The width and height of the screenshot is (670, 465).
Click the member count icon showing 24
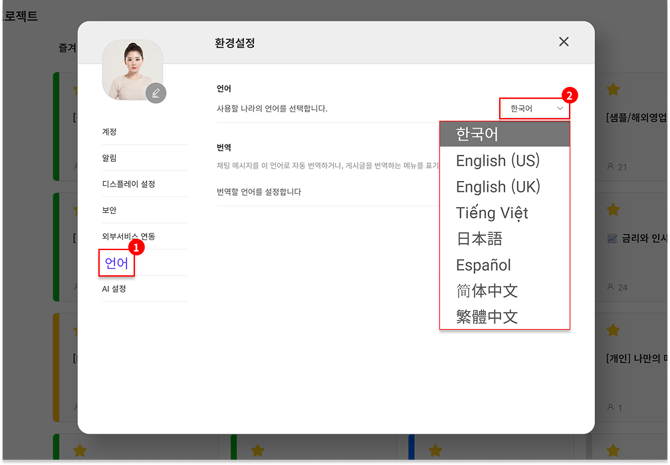click(611, 287)
